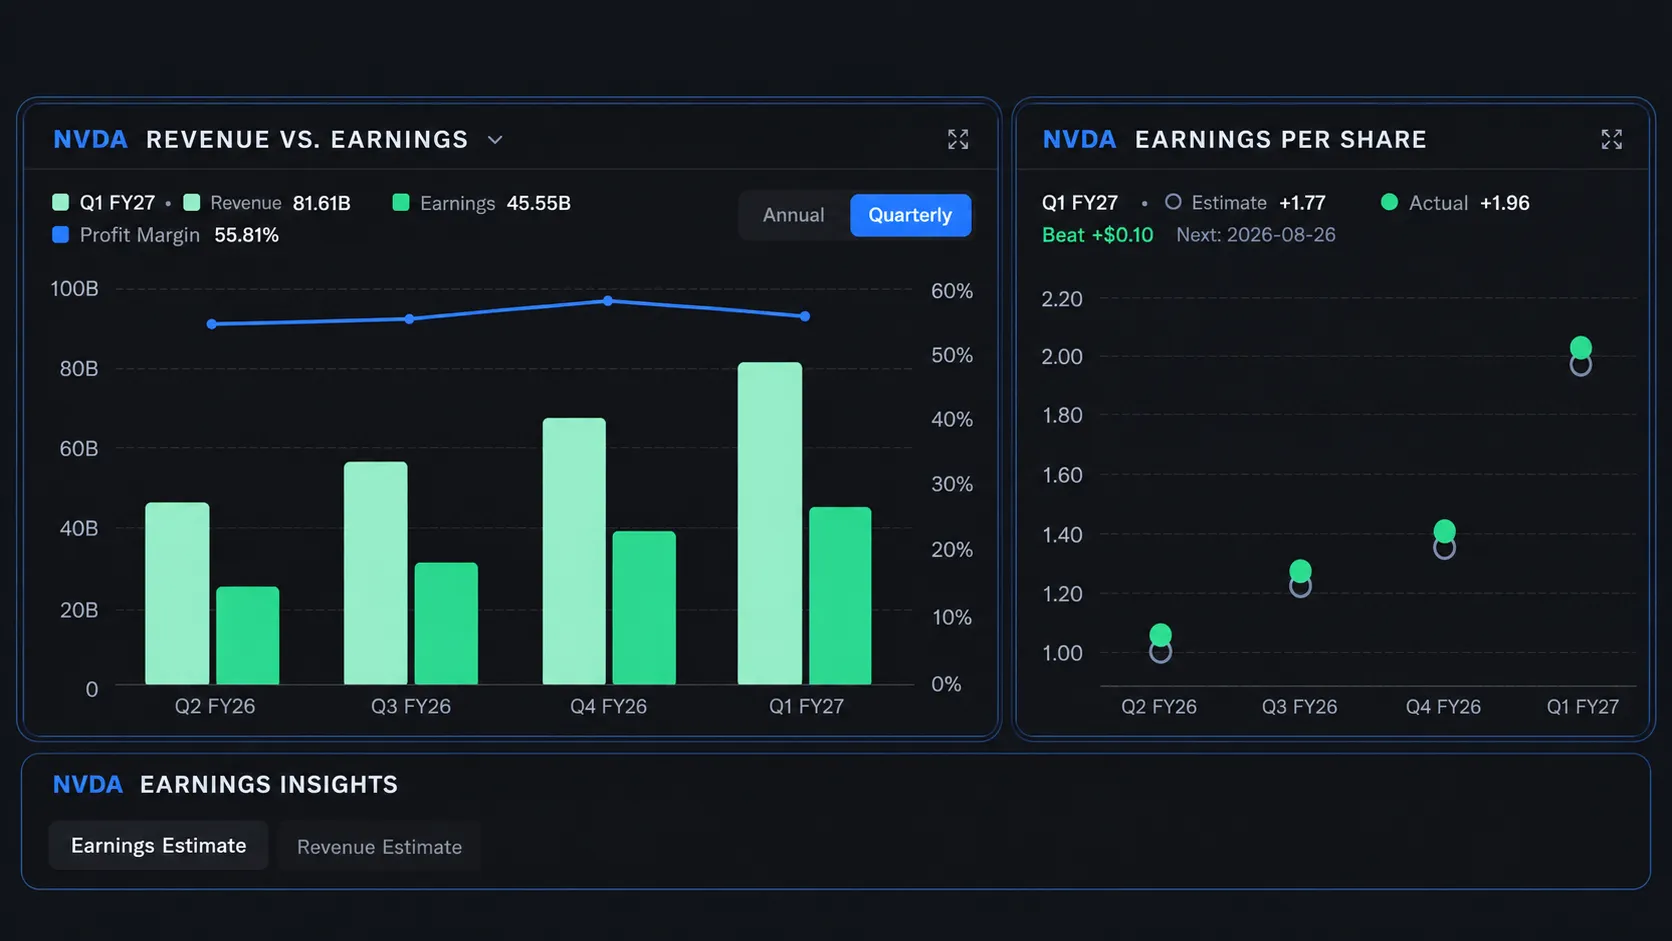Click the Estimate hollow circle legend icon

(x=1173, y=202)
